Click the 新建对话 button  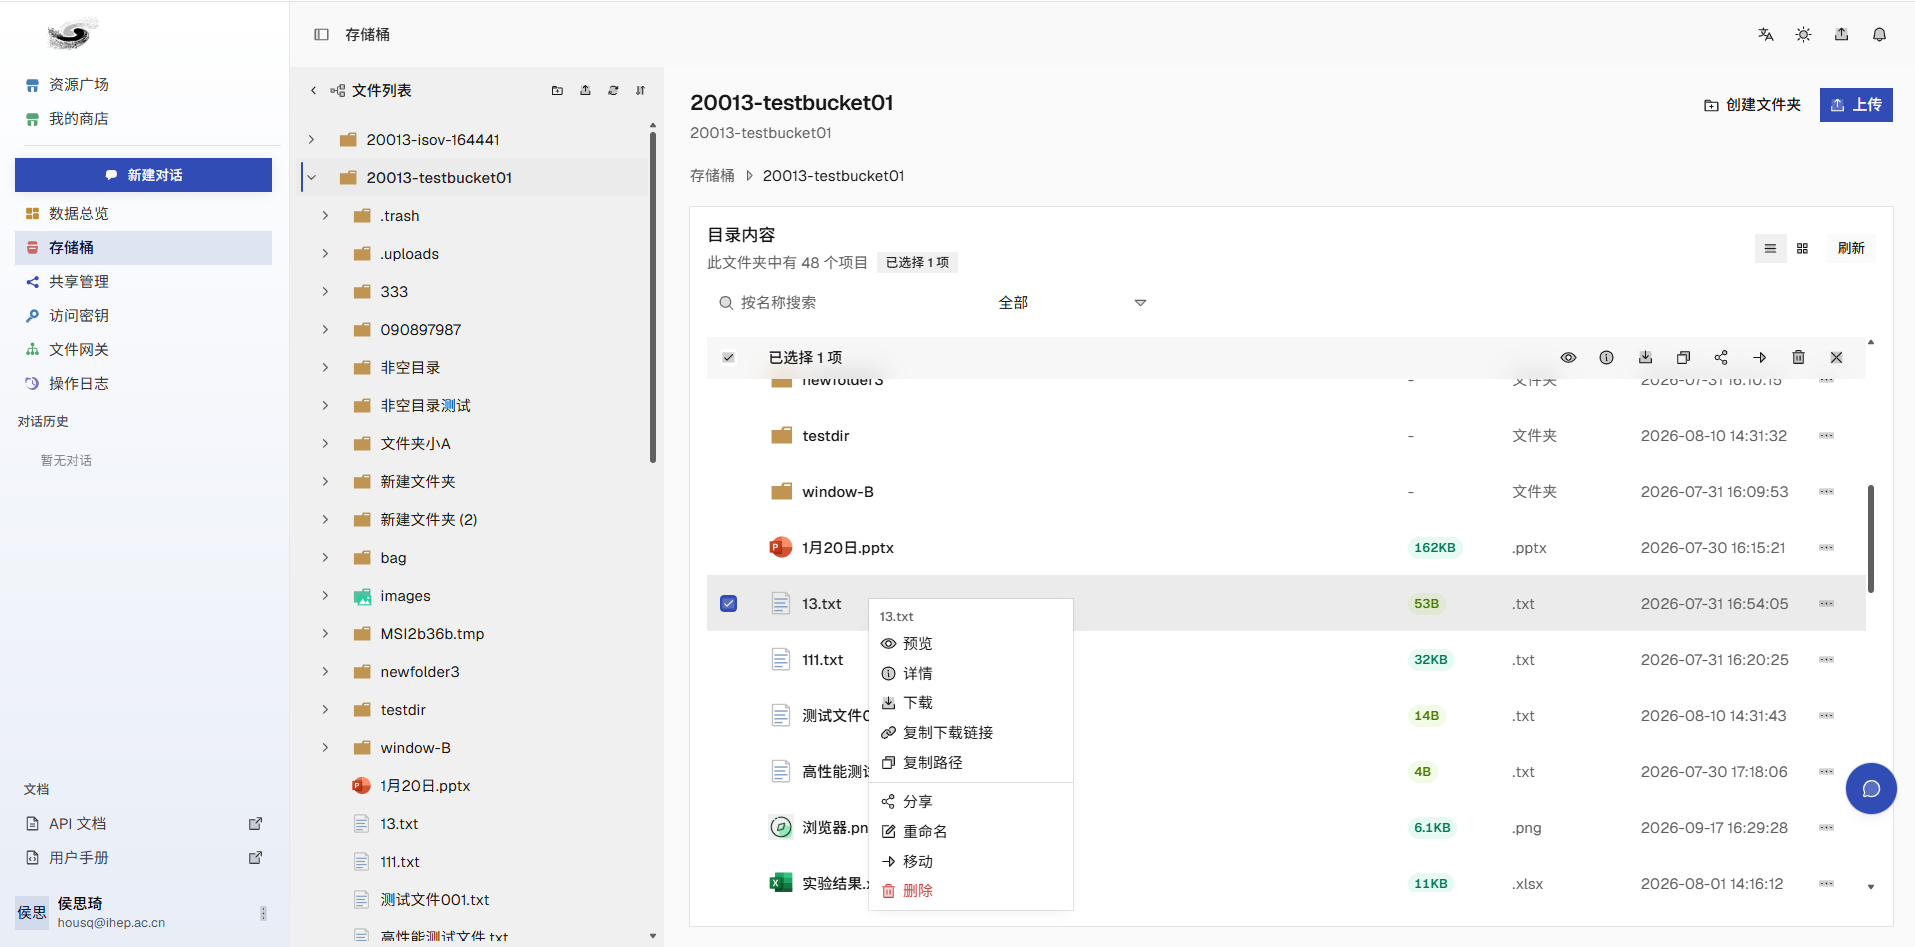pos(143,175)
